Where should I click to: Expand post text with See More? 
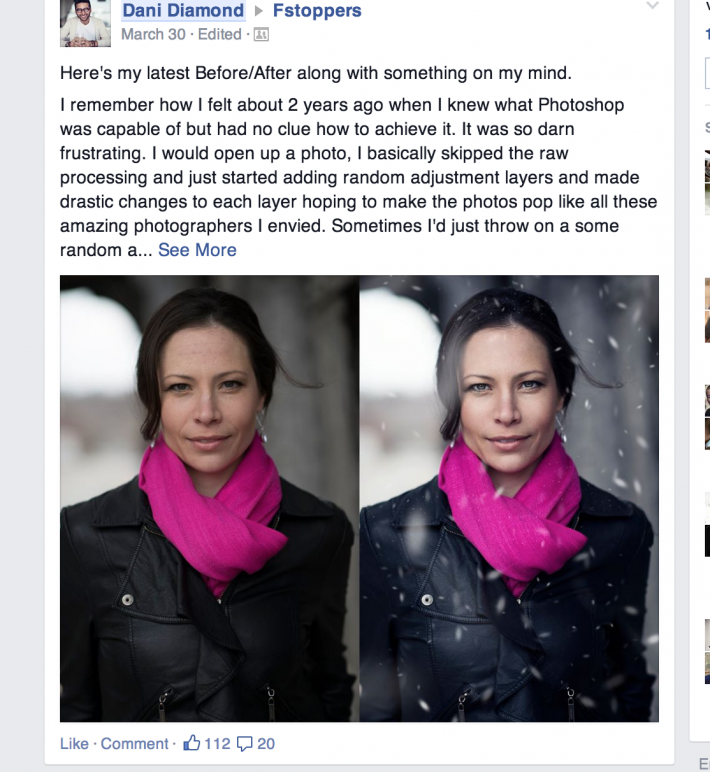(197, 250)
